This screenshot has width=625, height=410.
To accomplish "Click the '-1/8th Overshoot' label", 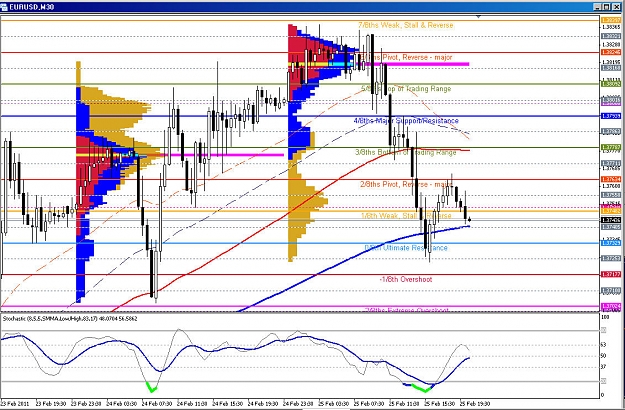I will pyautogui.click(x=405, y=279).
